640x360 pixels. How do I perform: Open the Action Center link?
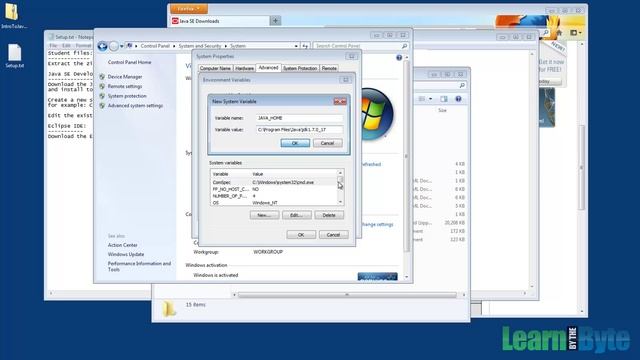pos(122,245)
